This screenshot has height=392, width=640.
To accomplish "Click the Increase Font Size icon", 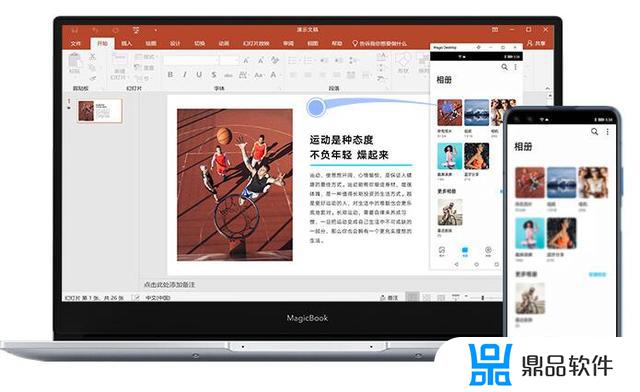I will [x=246, y=60].
